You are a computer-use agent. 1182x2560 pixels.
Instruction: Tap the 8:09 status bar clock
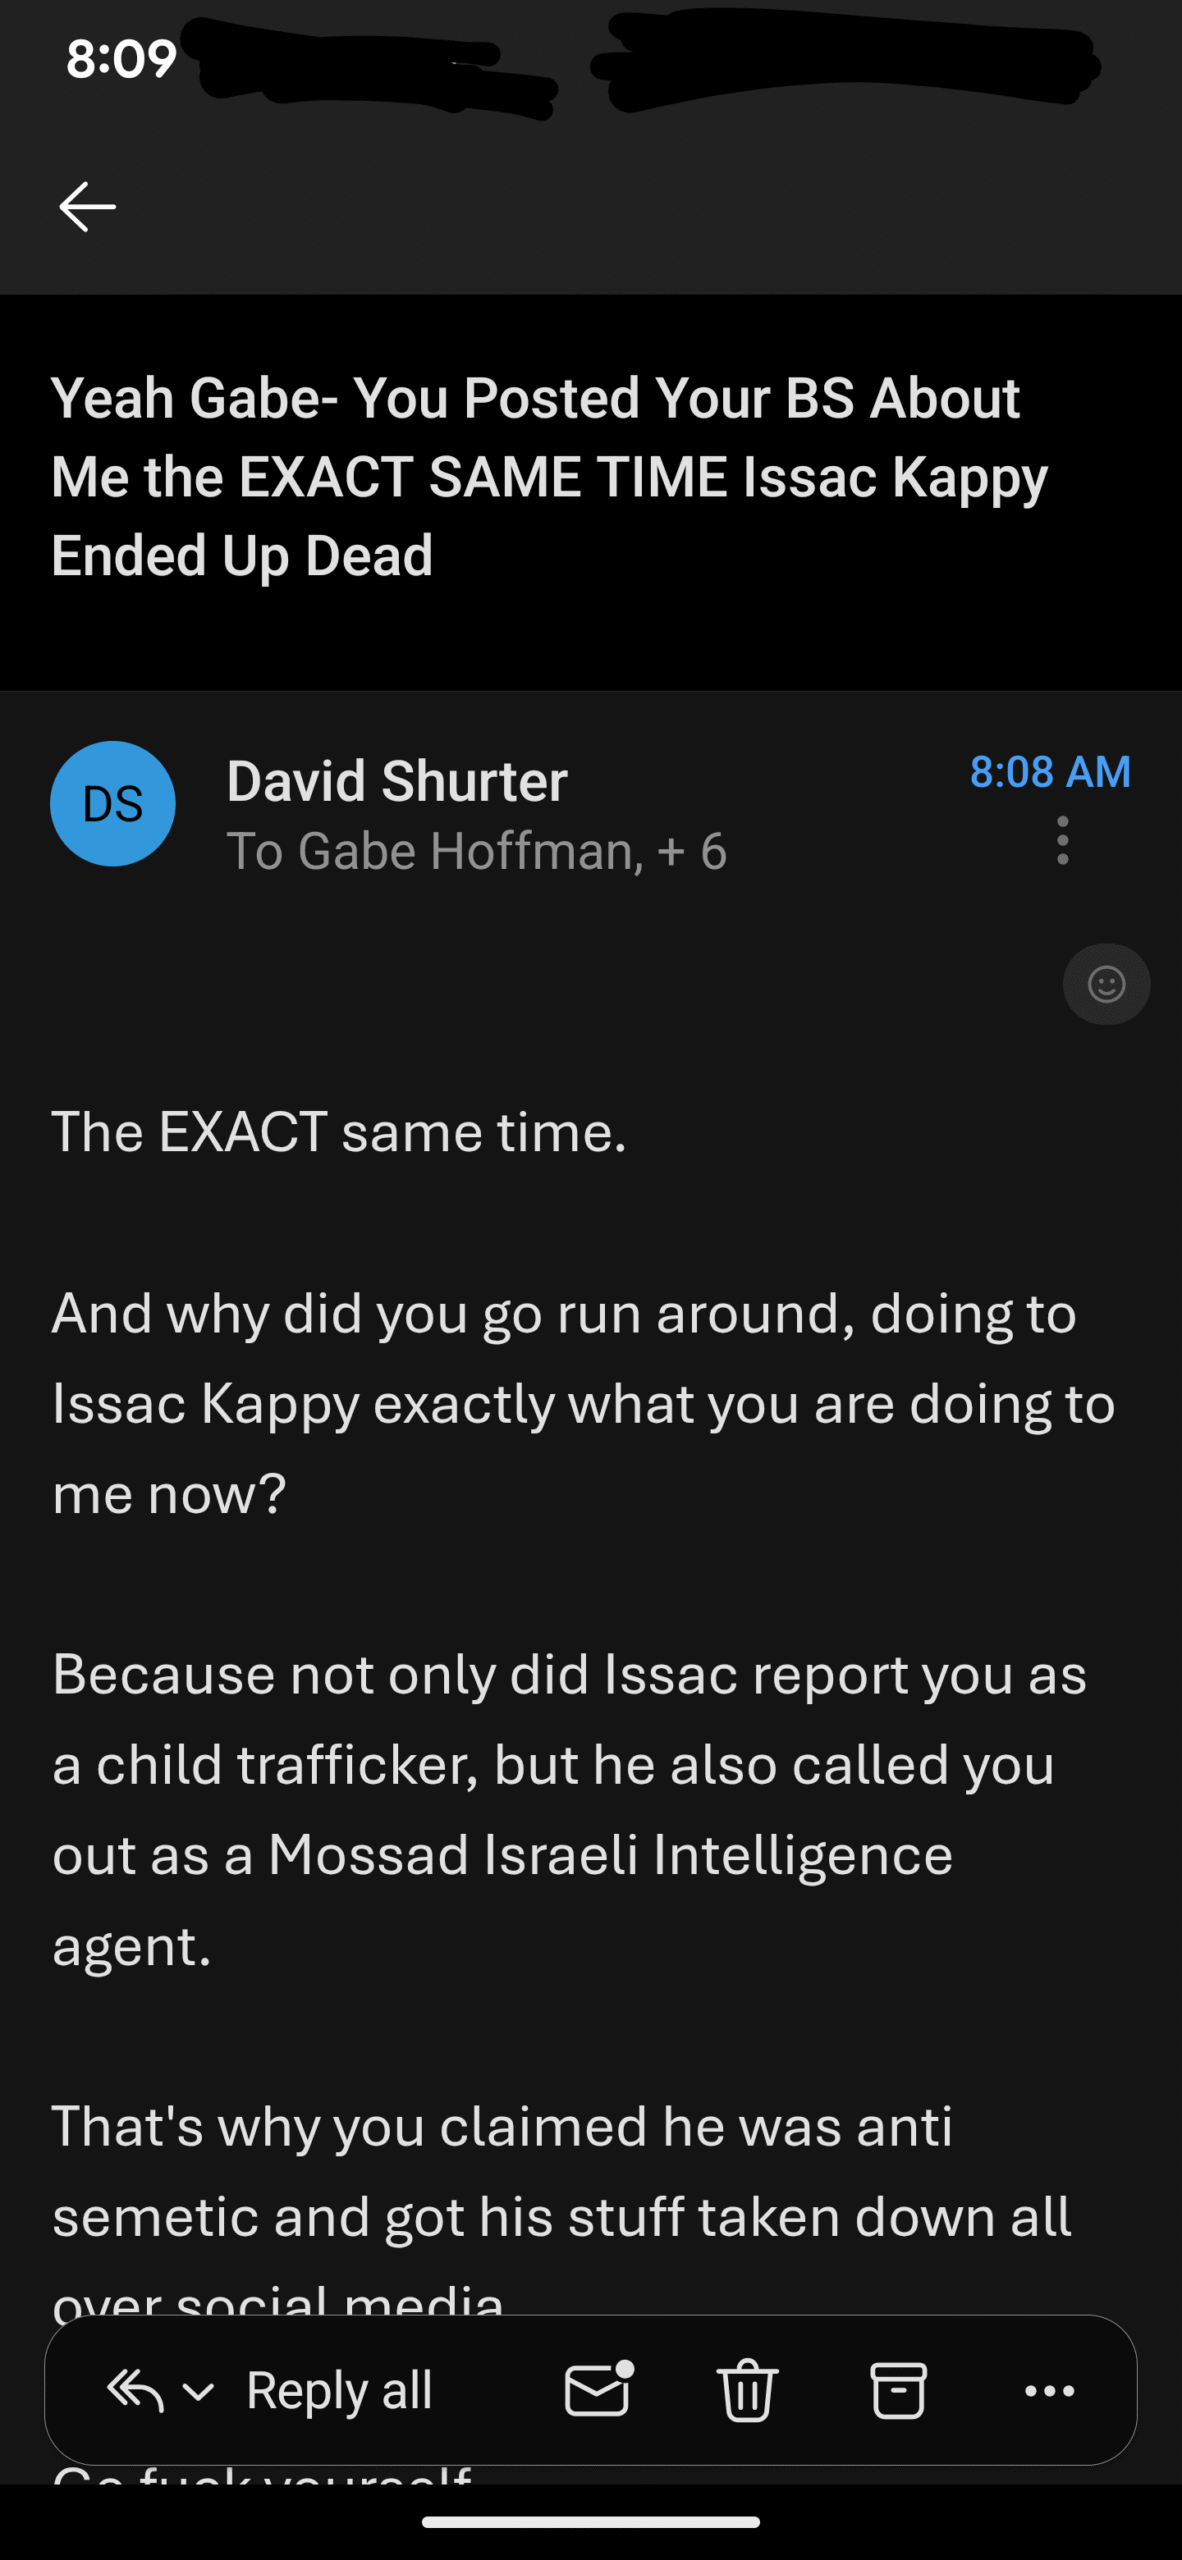tap(121, 59)
